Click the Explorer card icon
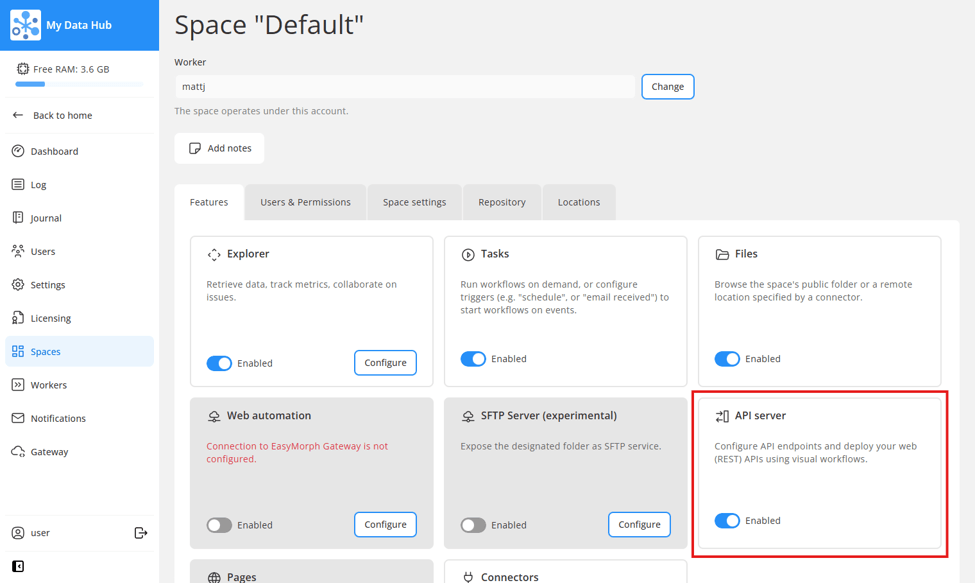 [214, 254]
